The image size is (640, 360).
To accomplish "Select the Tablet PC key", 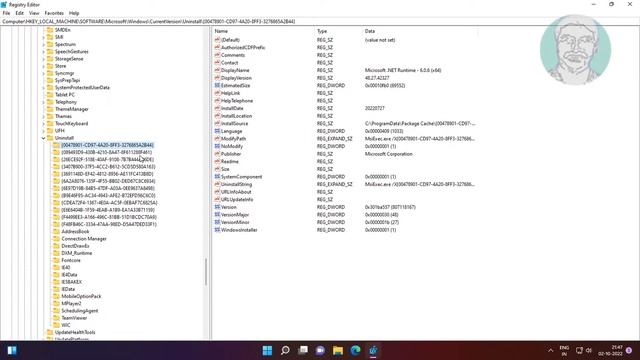I will 65,95.
